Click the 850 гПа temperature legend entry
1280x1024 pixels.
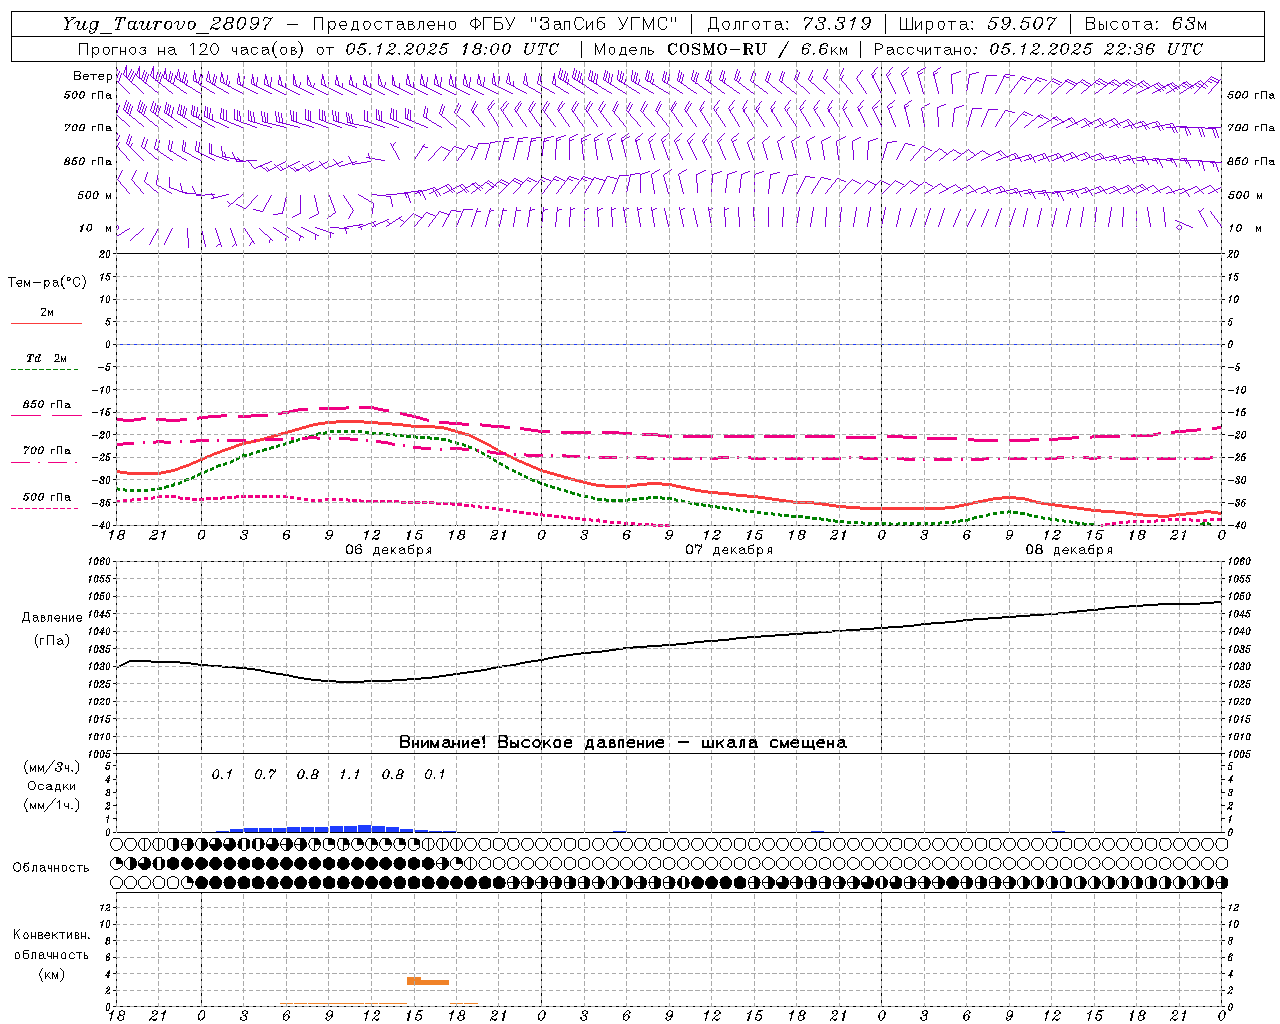[46, 405]
